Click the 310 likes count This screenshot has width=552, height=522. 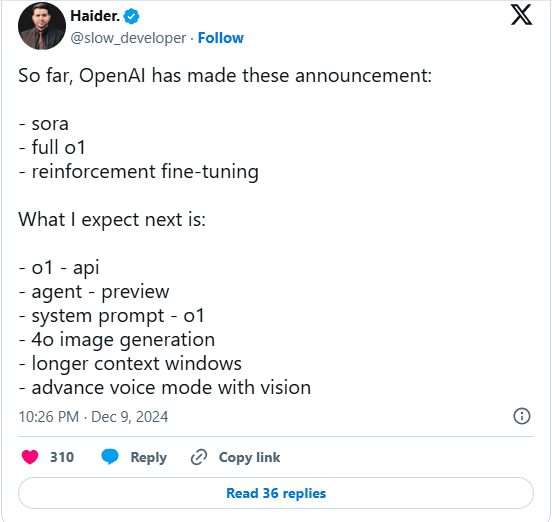pos(62,457)
